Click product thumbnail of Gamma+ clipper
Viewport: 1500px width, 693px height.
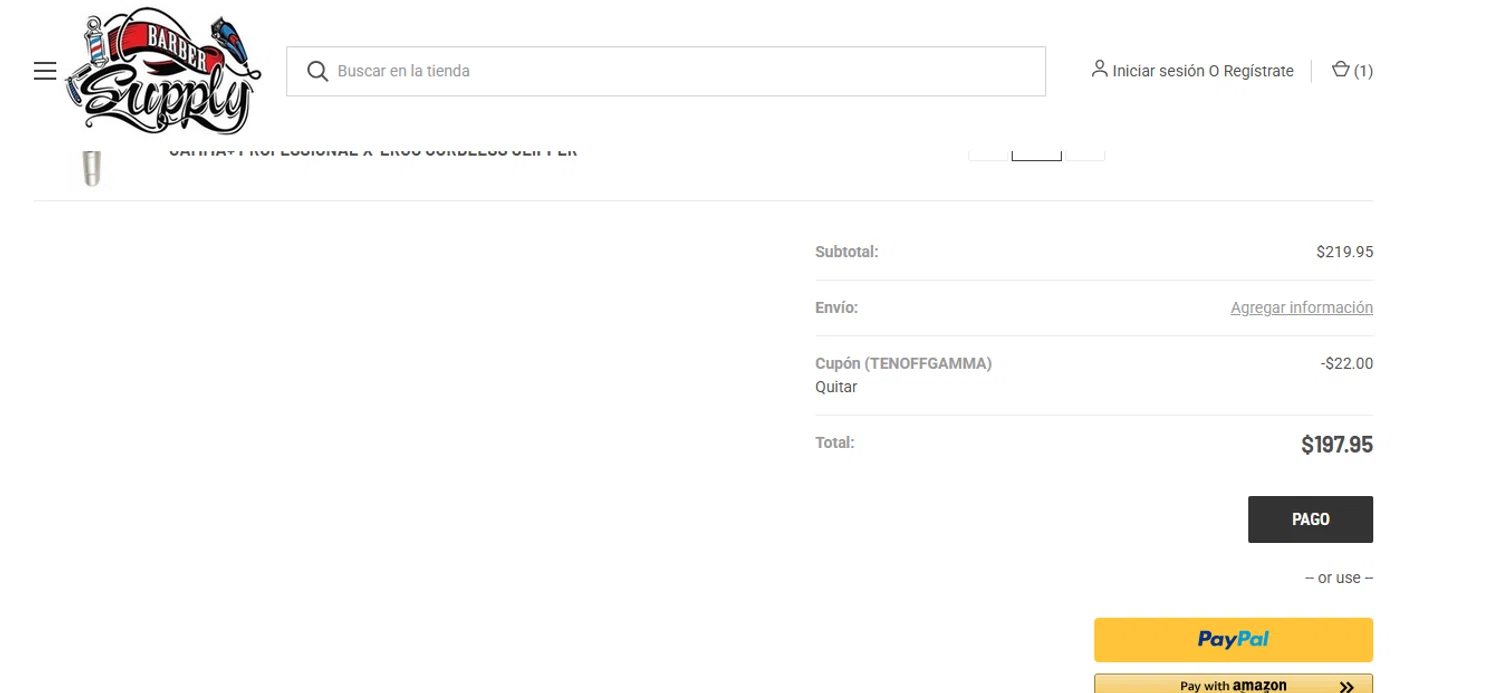(x=92, y=167)
